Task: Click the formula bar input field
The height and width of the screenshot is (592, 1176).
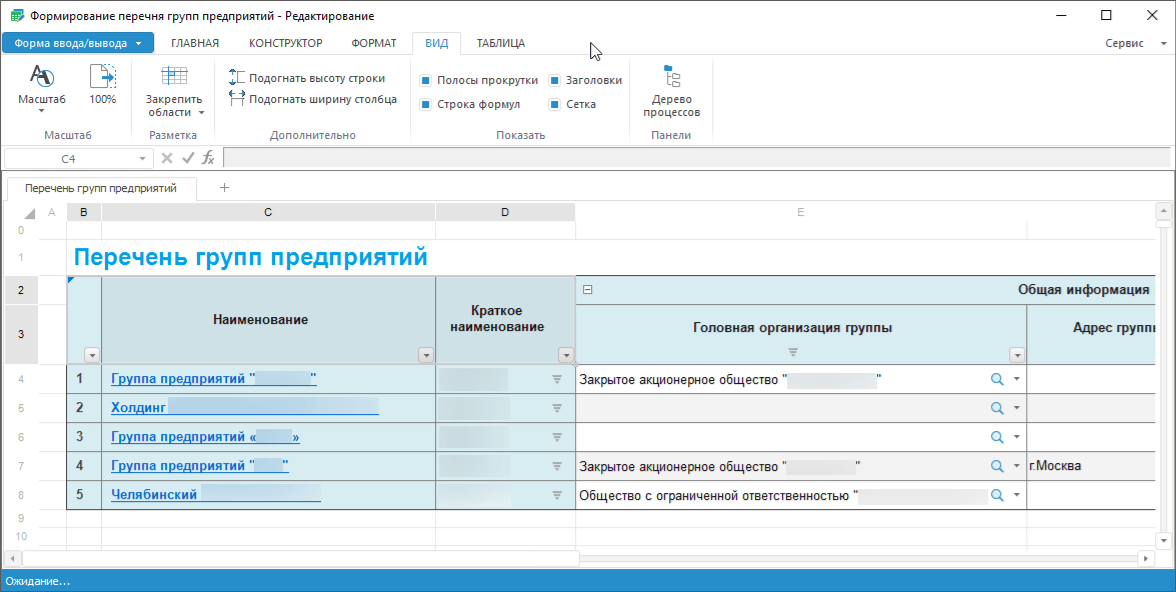Action: pos(696,158)
